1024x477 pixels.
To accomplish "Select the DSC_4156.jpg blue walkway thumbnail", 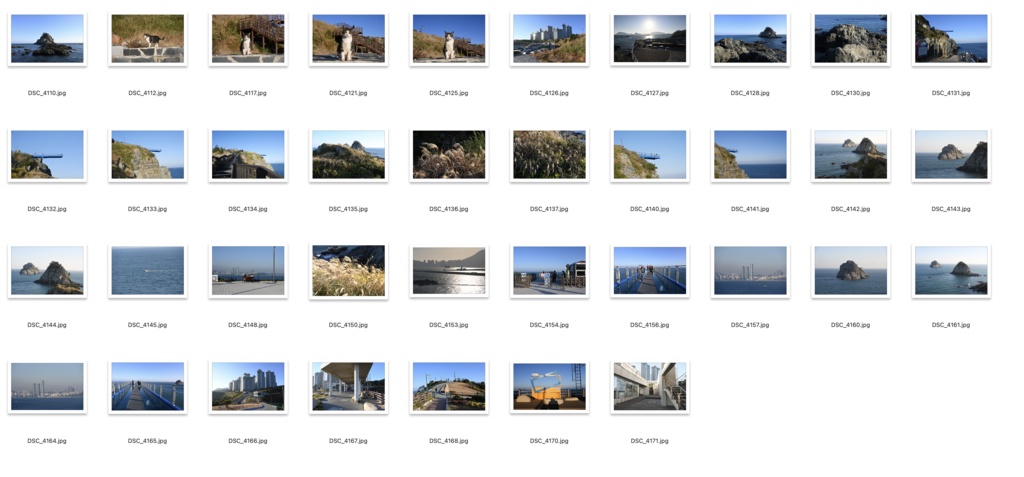I will (650, 271).
